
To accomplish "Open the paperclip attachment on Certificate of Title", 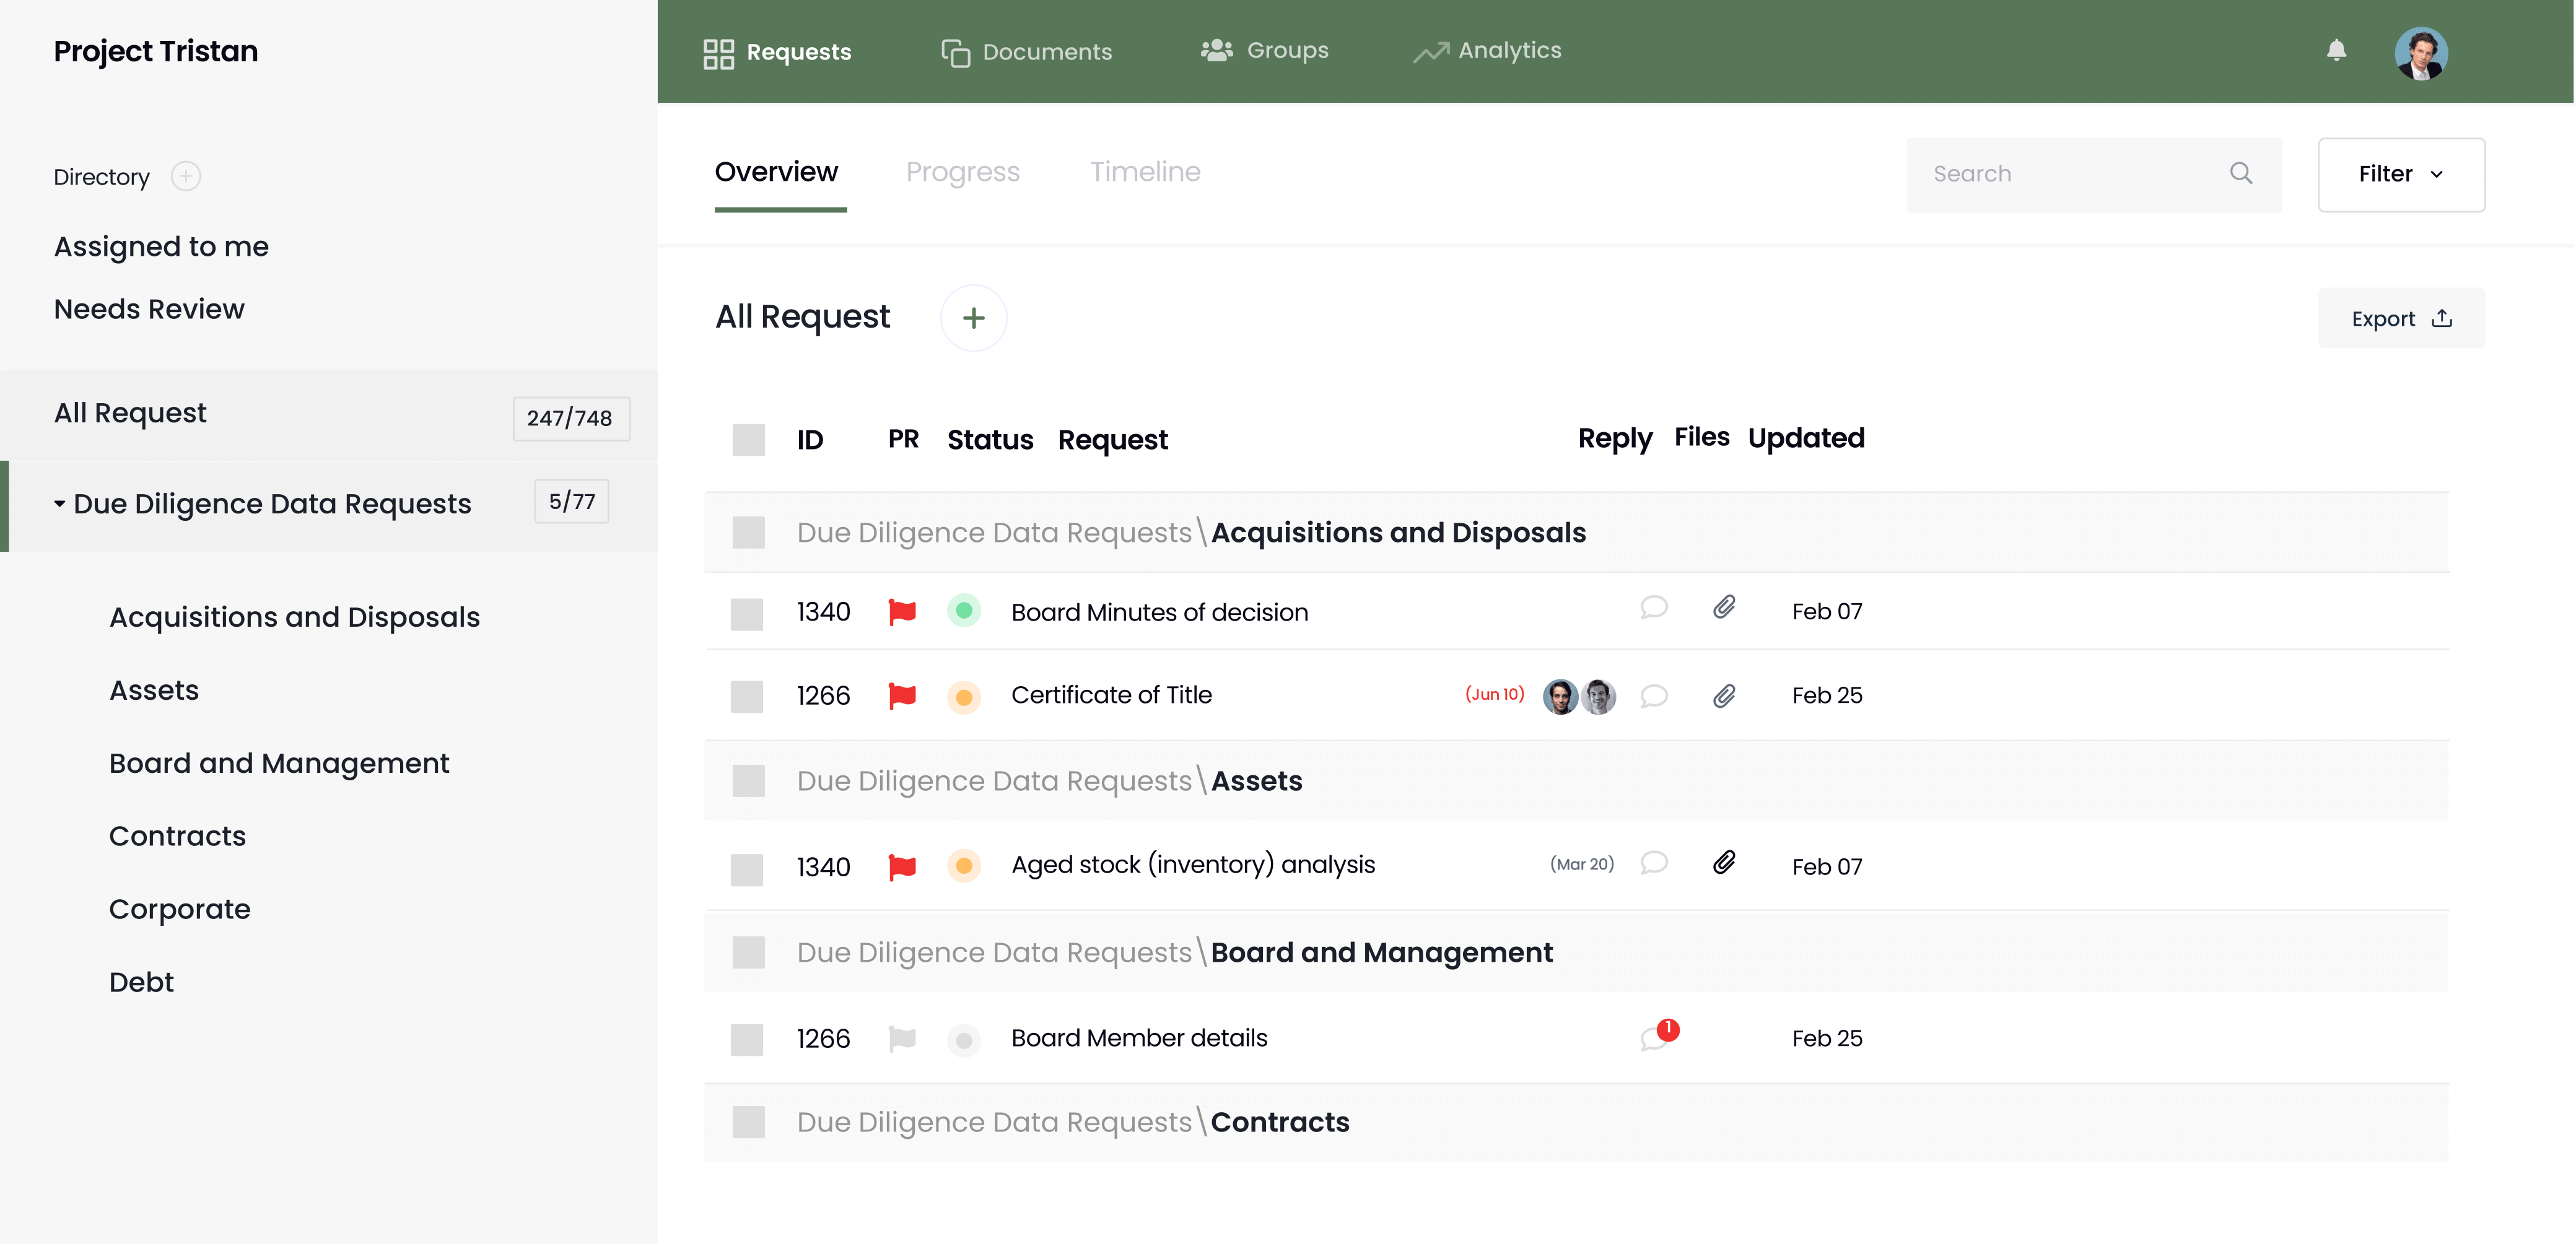I will (x=1723, y=695).
